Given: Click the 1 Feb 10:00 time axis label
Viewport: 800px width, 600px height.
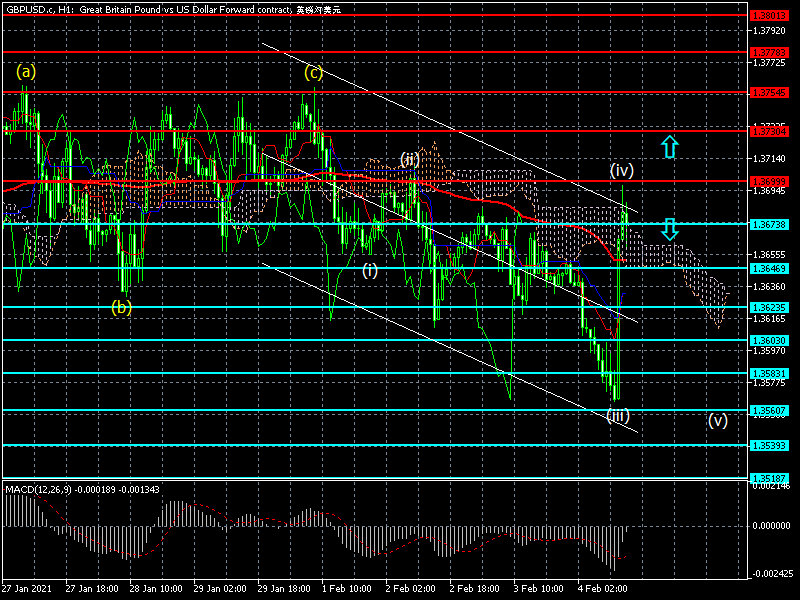Looking at the screenshot, I should point(348,590).
